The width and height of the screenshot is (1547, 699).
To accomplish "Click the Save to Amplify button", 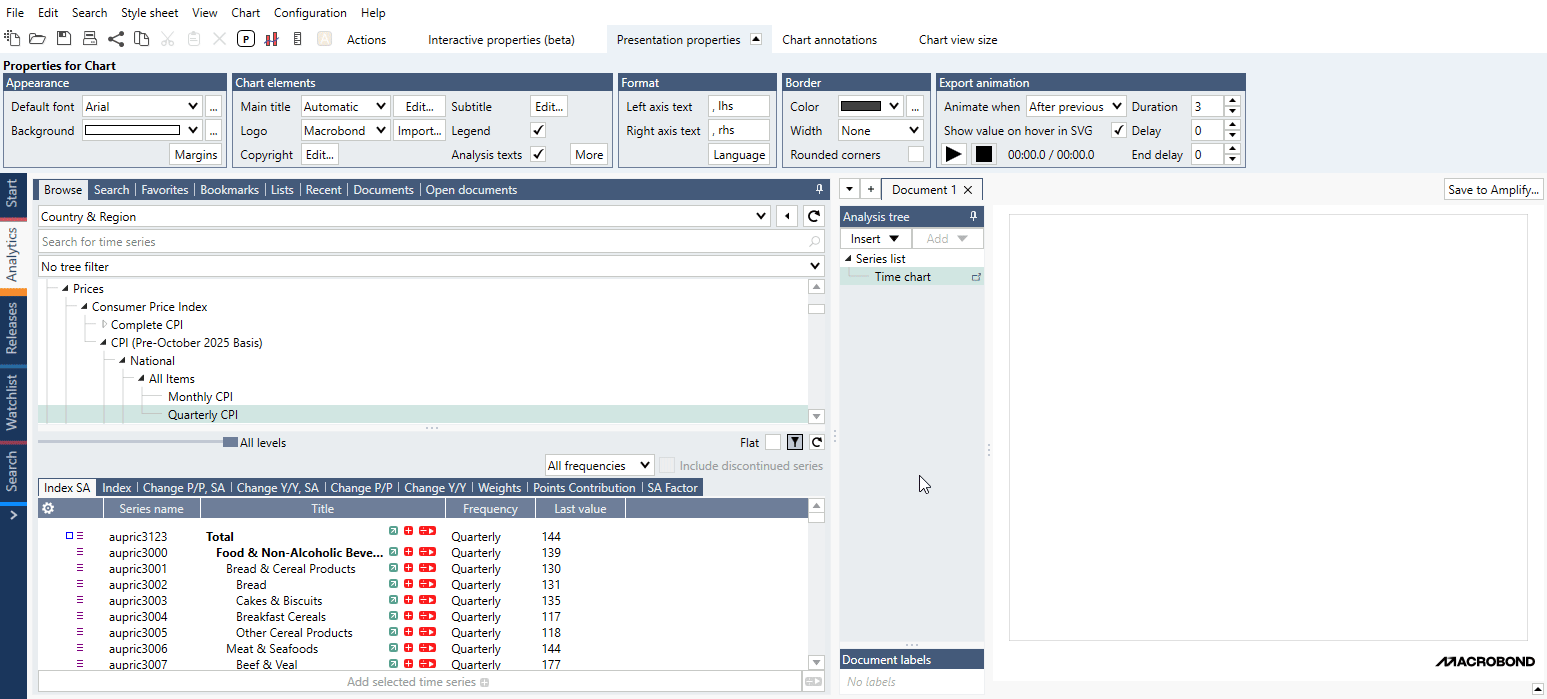I will 1493,190.
